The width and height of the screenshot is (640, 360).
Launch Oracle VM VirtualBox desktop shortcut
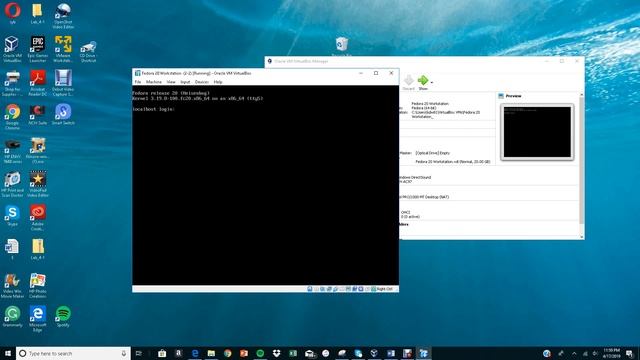point(12,49)
